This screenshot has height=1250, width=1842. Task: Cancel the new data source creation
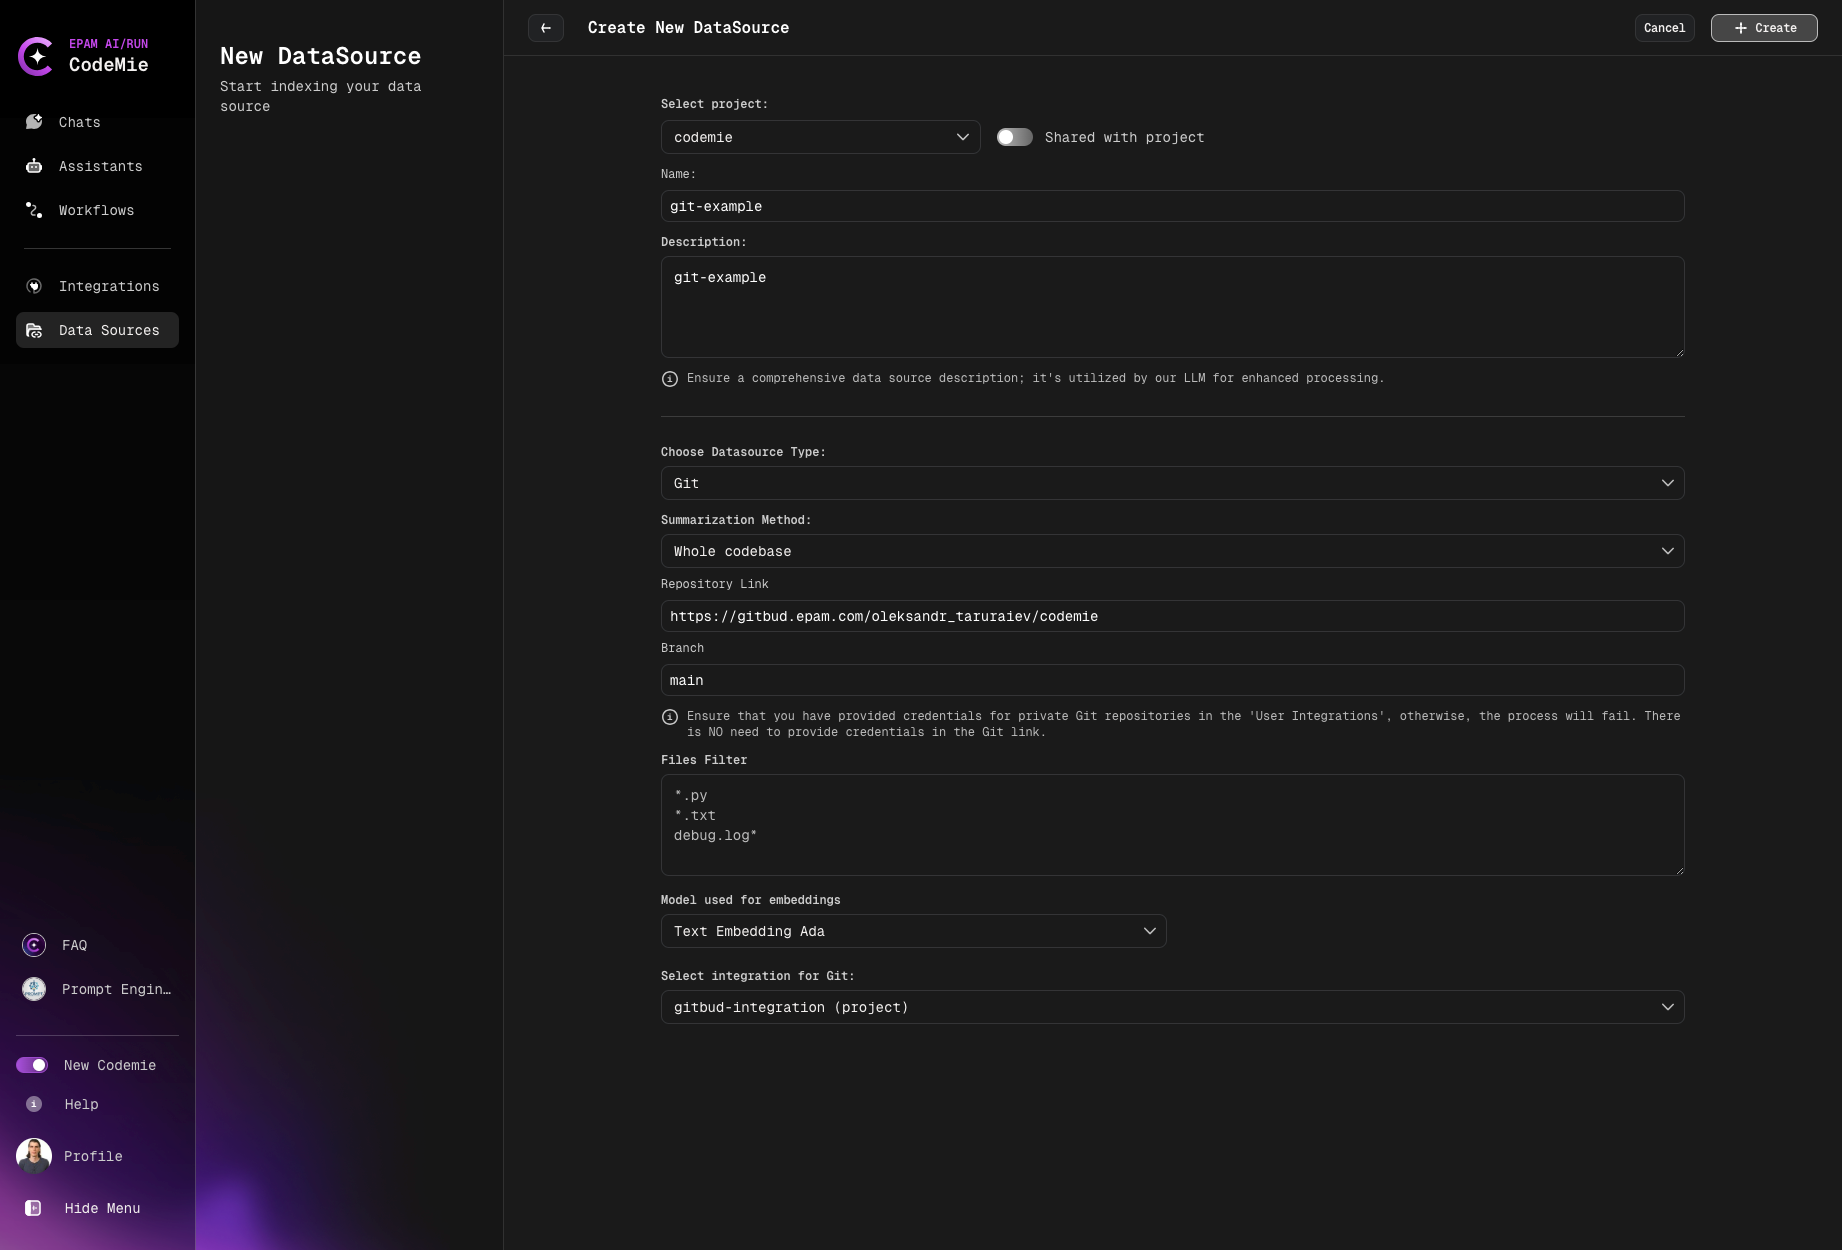click(x=1663, y=28)
